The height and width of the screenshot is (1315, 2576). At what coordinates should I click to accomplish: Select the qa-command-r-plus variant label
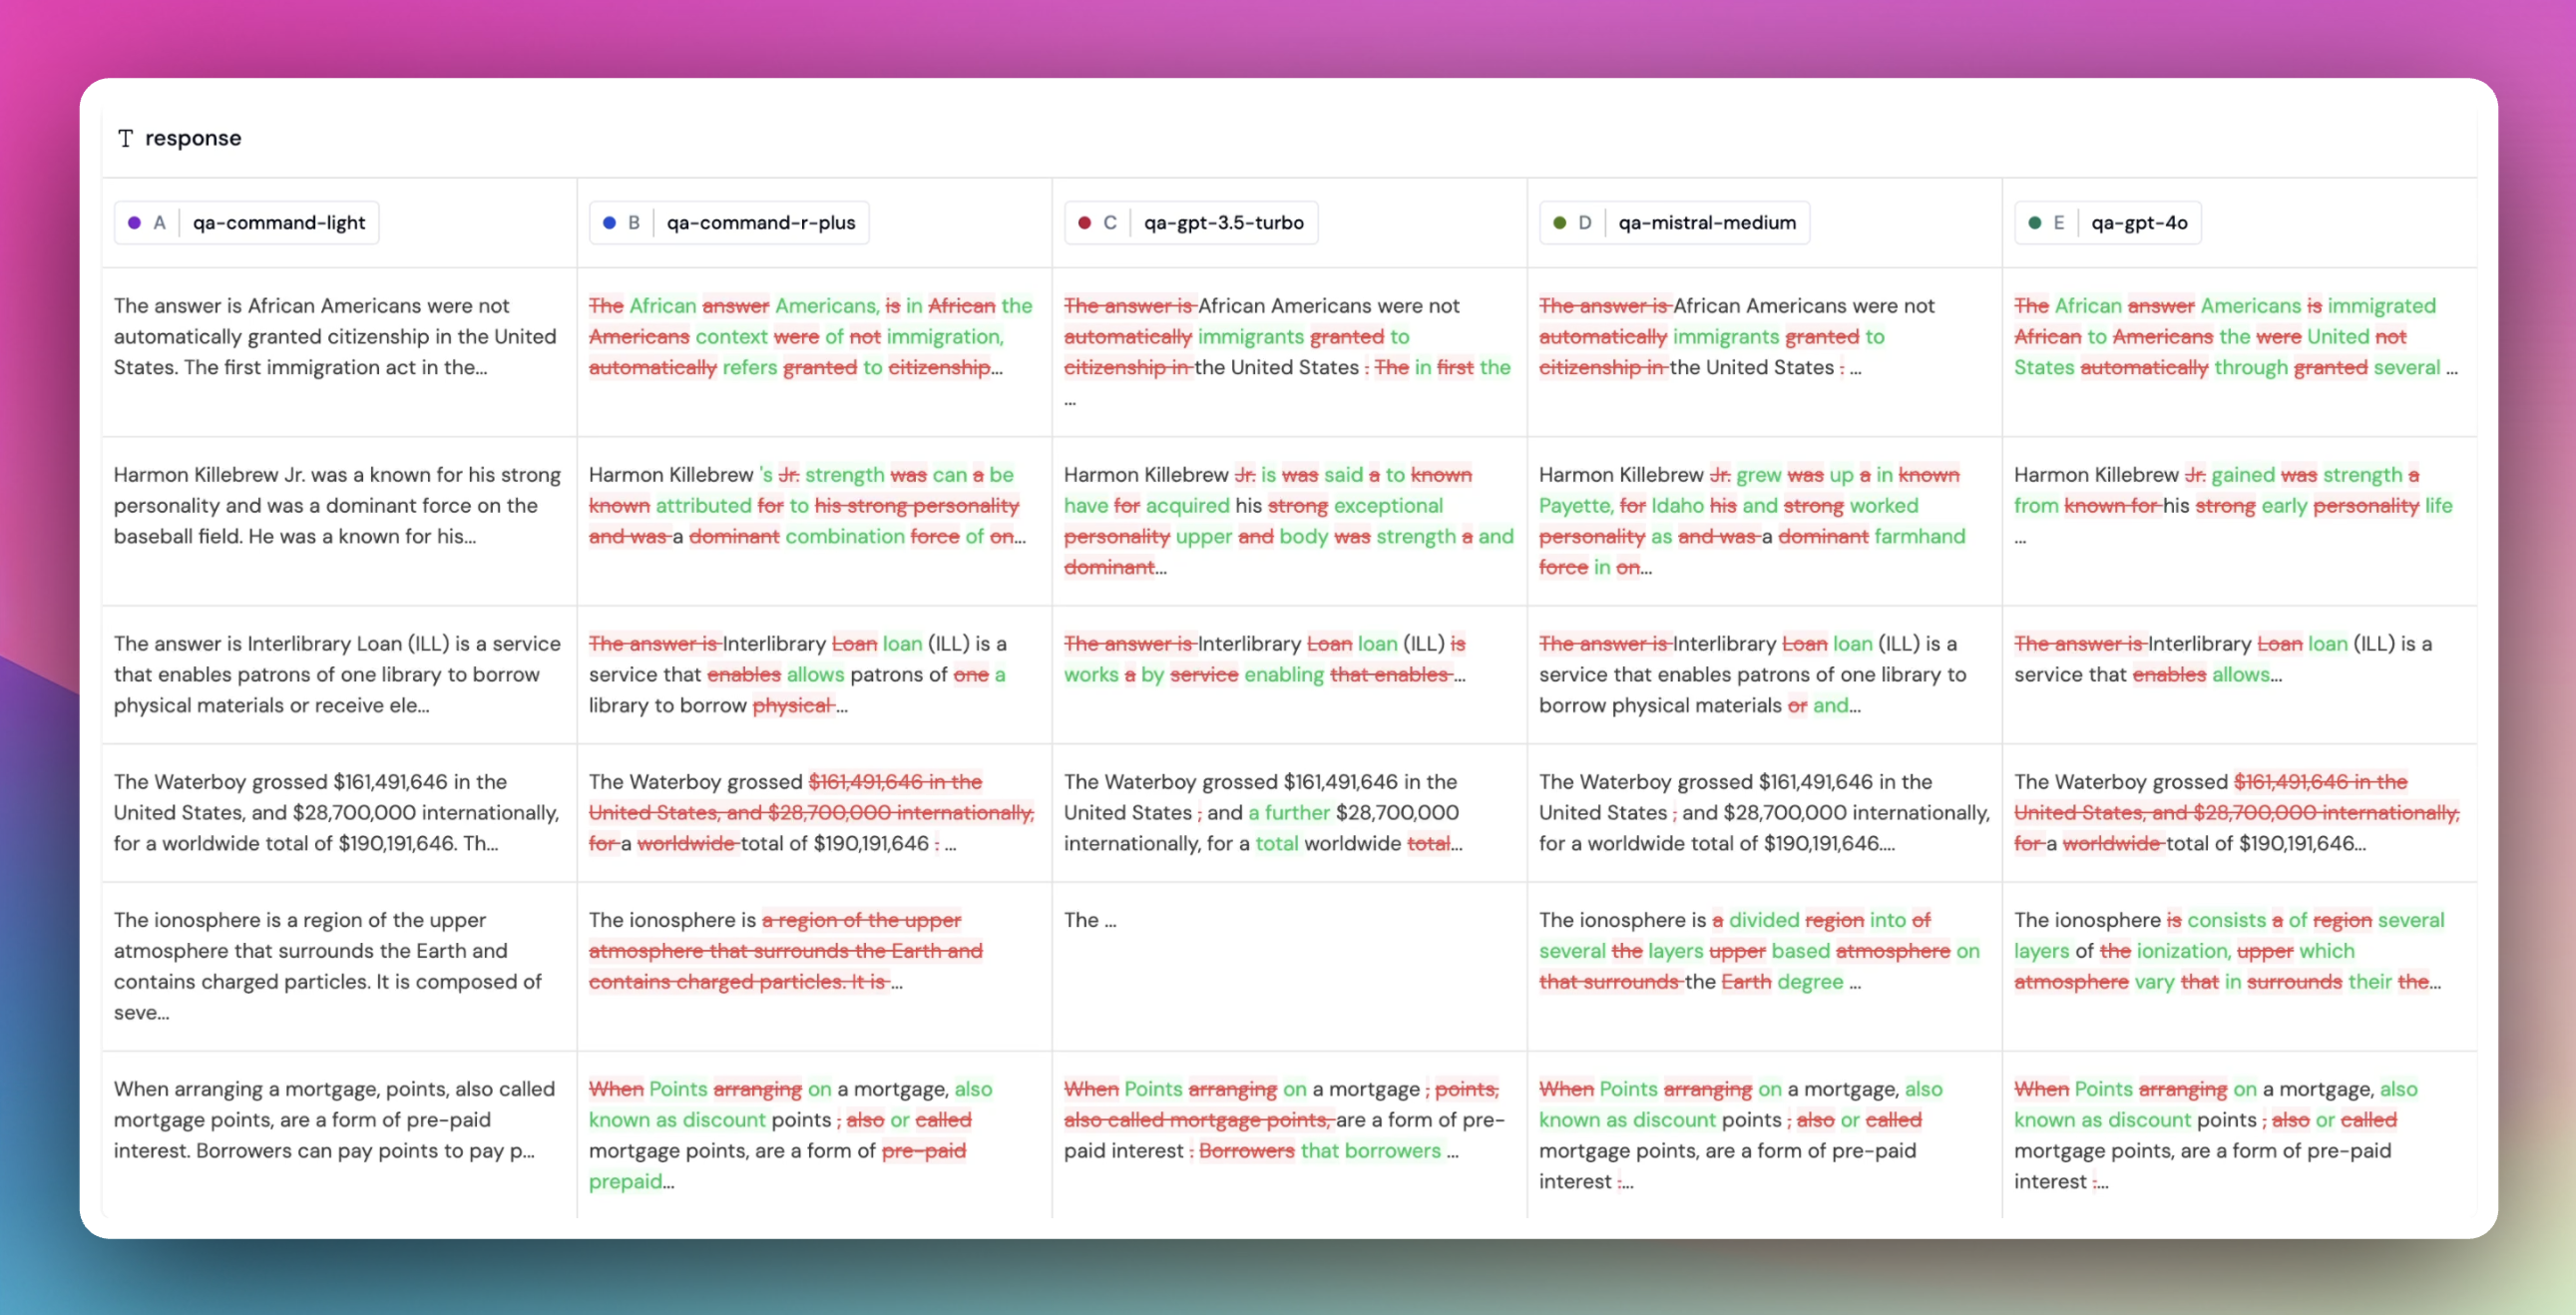point(760,223)
